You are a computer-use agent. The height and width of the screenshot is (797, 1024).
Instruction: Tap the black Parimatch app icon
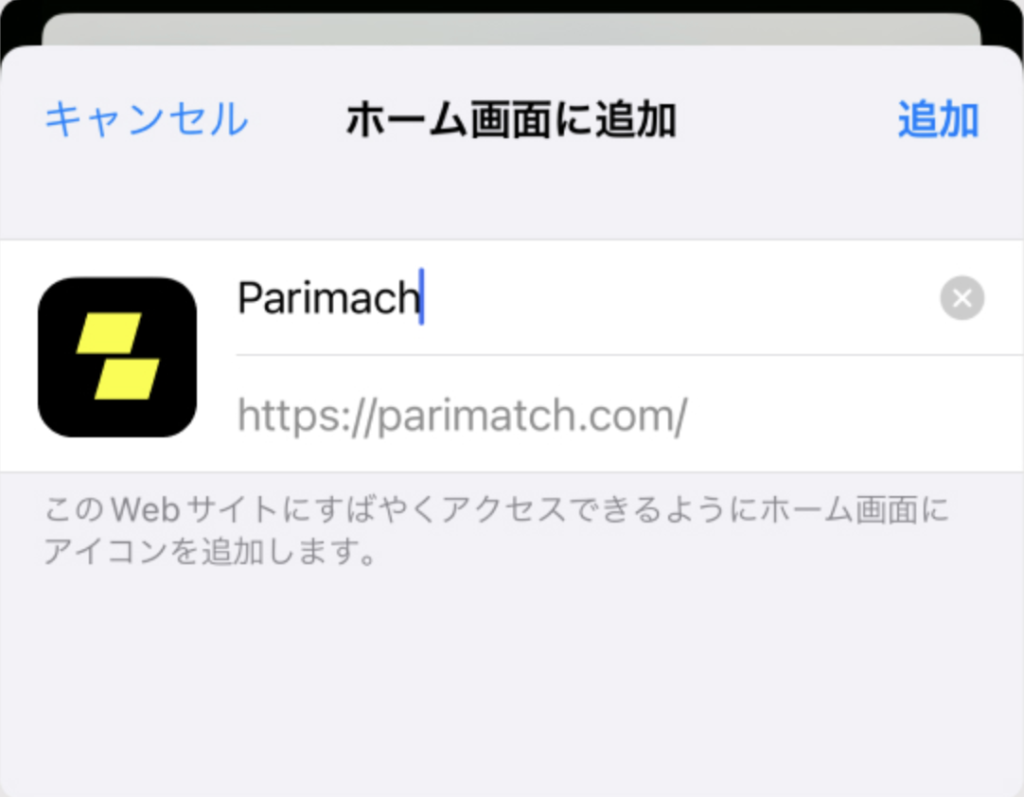(x=118, y=357)
